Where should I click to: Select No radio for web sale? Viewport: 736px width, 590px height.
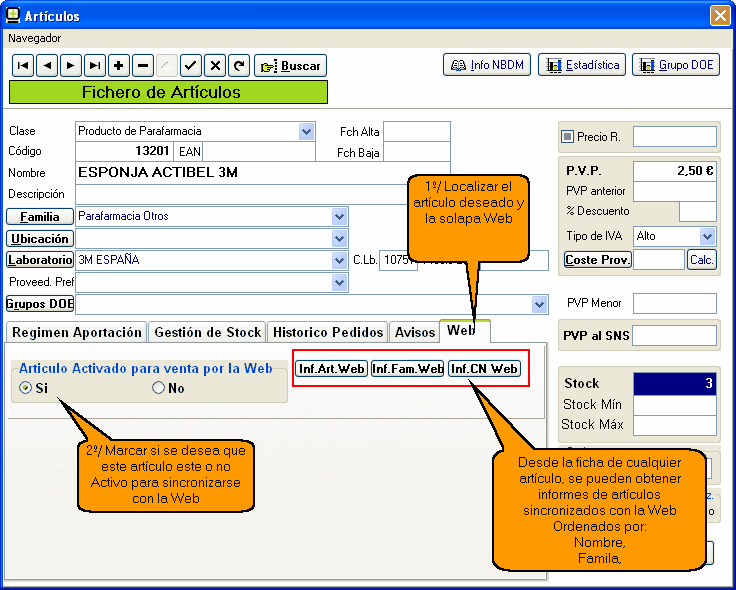click(158, 388)
